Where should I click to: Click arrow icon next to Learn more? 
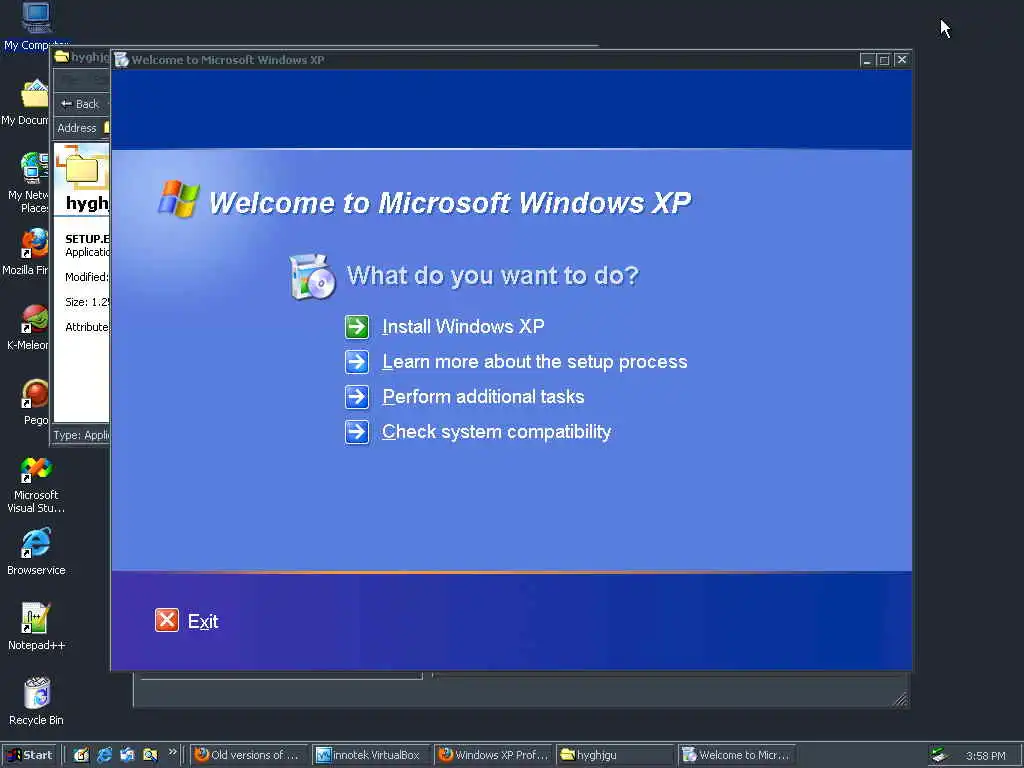(x=357, y=362)
